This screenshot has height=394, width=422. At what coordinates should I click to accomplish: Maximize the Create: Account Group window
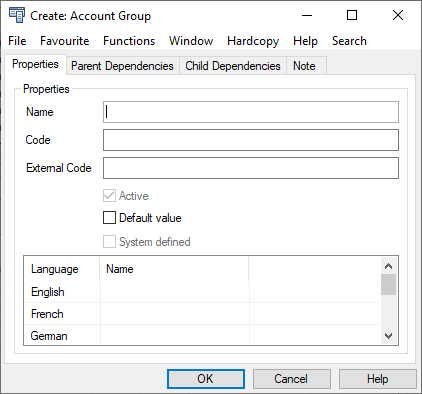[352, 15]
